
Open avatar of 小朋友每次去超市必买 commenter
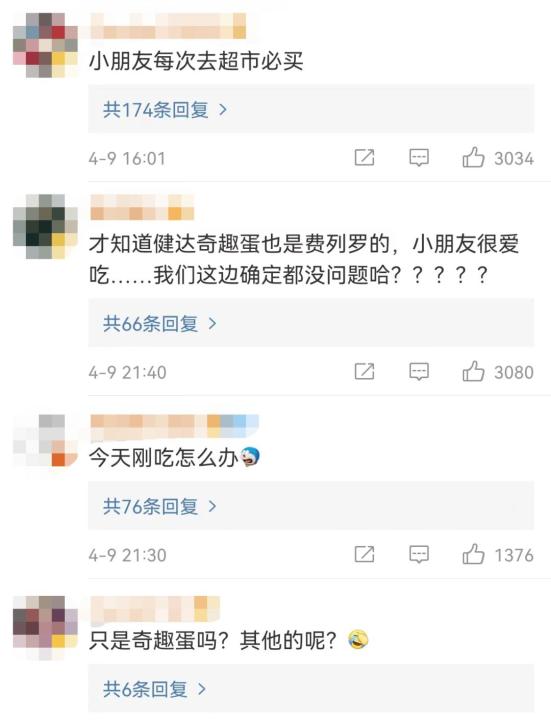tap(45, 45)
